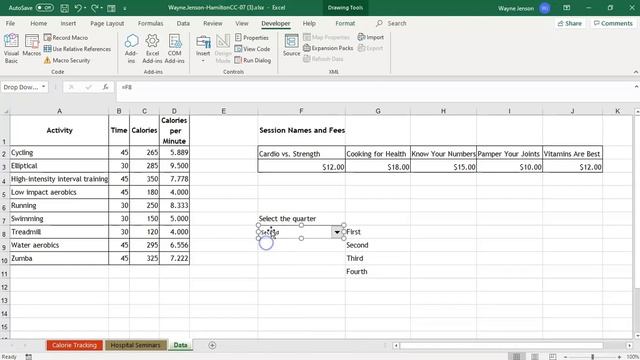Redo the last action

[95, 8]
